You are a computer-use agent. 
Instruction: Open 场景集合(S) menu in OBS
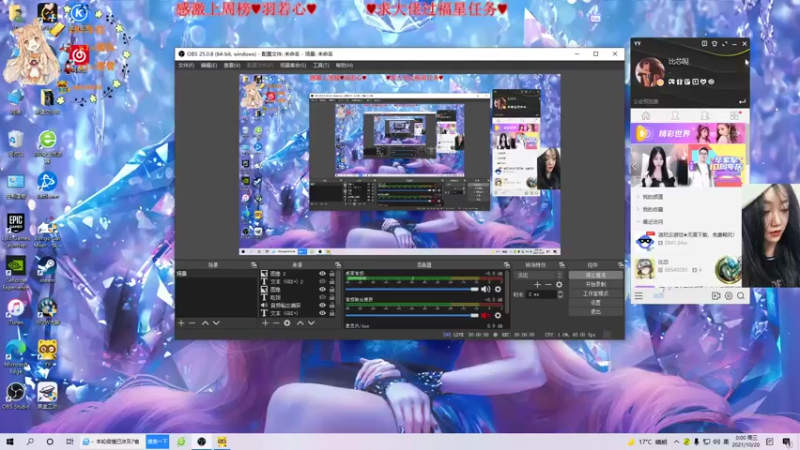point(292,65)
